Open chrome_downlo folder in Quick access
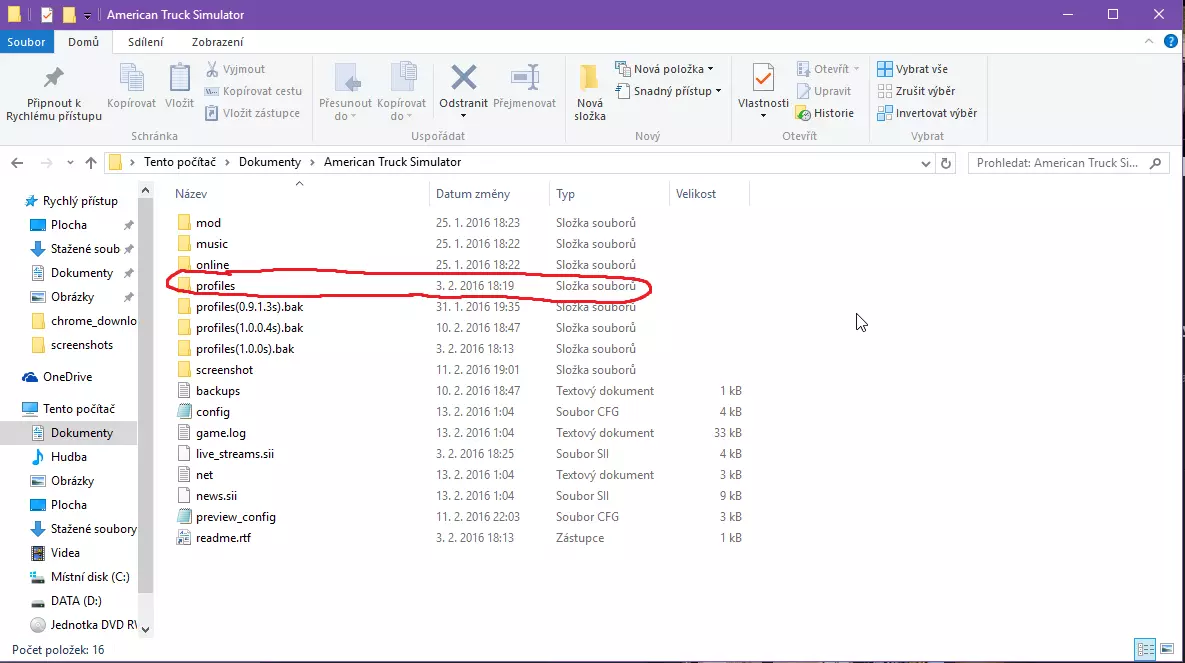Viewport: 1185px width, 663px height. [x=93, y=321]
